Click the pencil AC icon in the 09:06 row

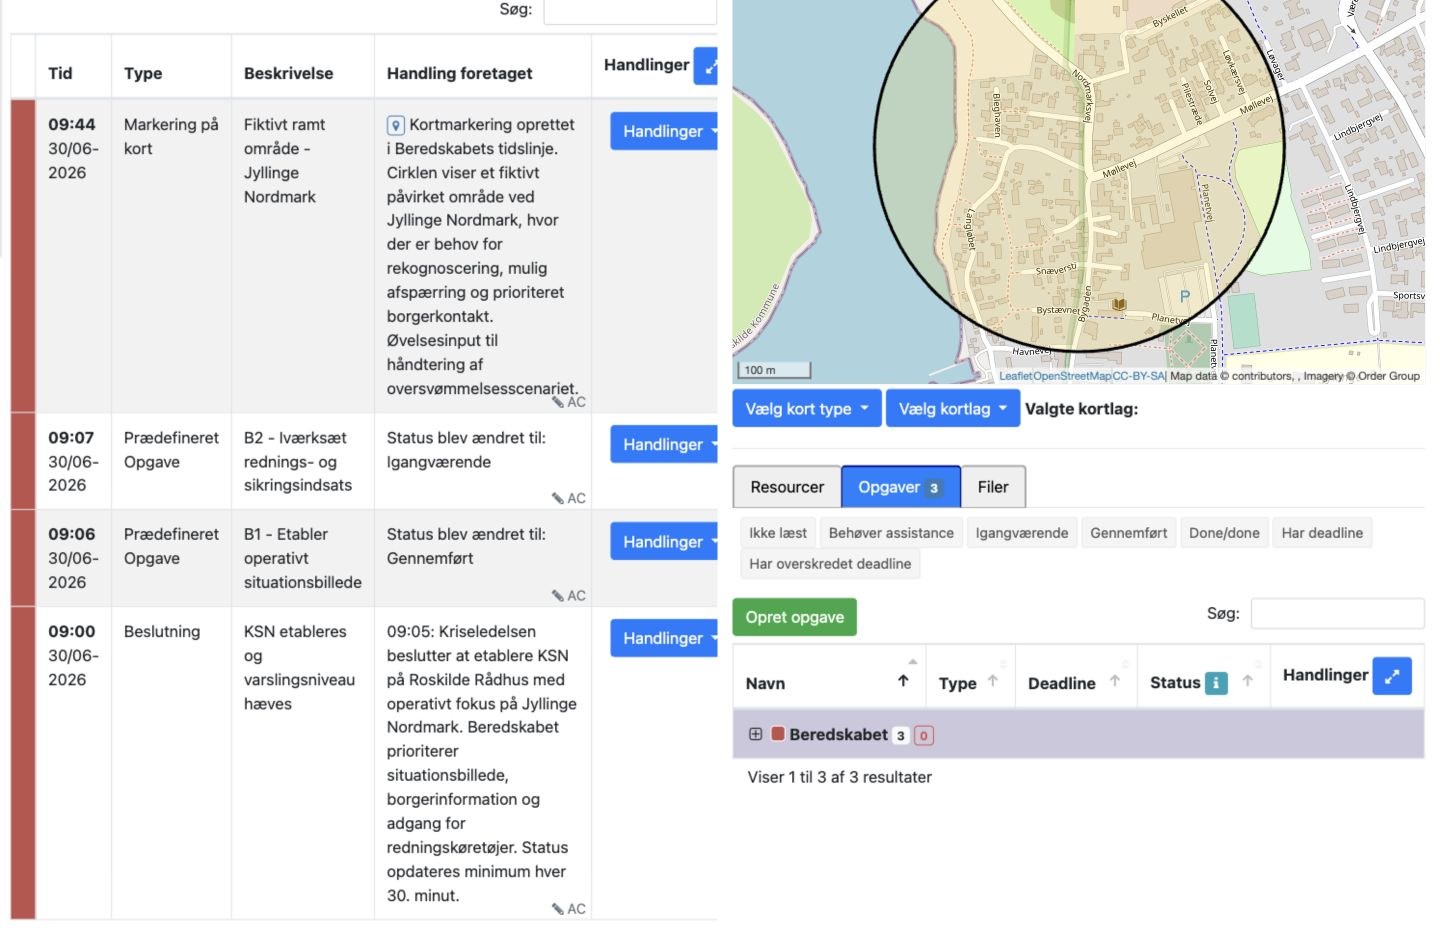tap(568, 595)
